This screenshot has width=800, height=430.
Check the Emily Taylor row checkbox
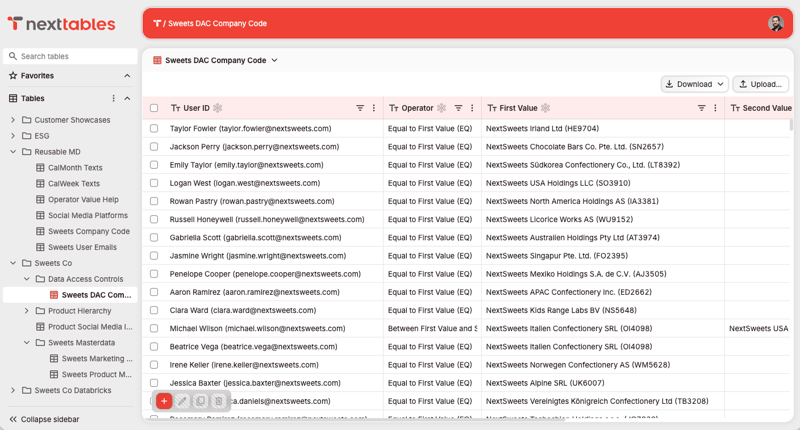[x=154, y=165]
